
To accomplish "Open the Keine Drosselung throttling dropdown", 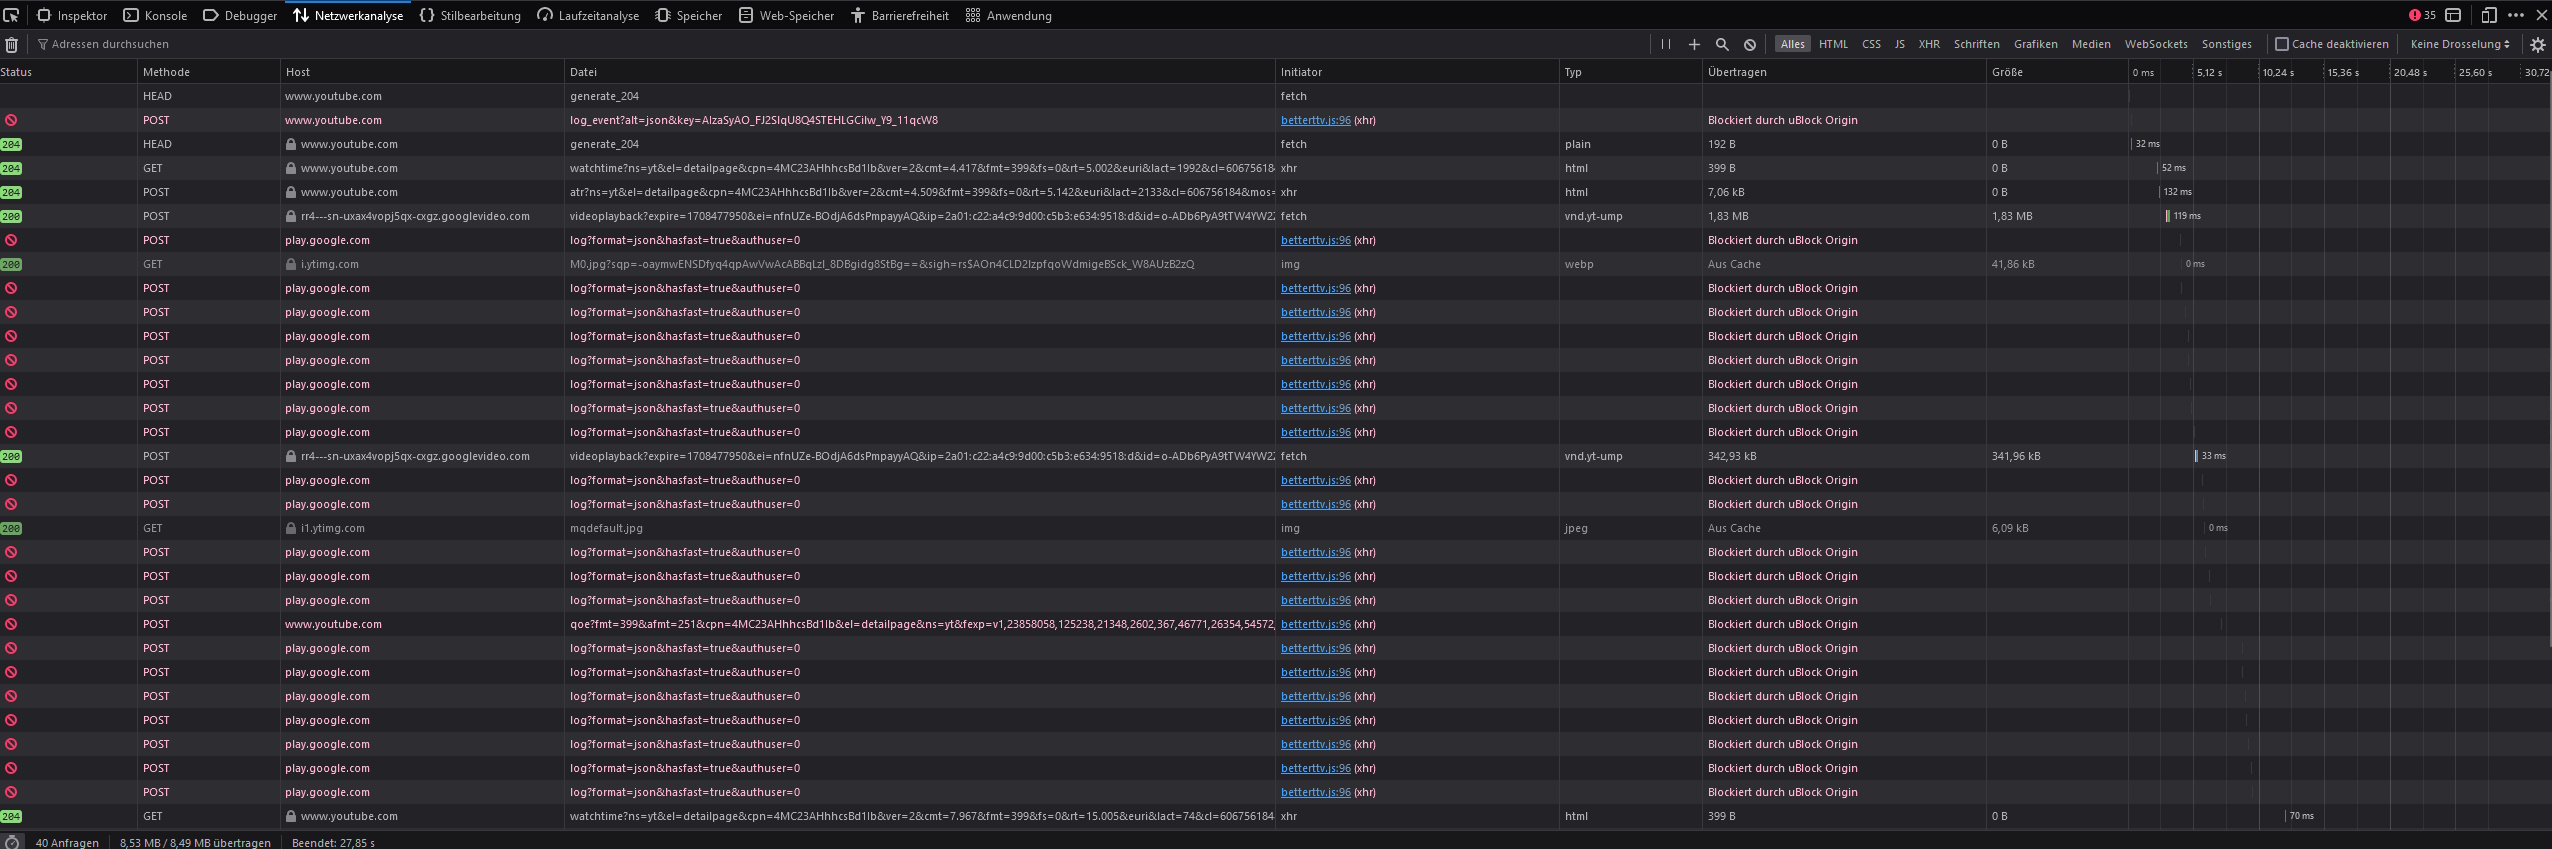I will 2460,44.
